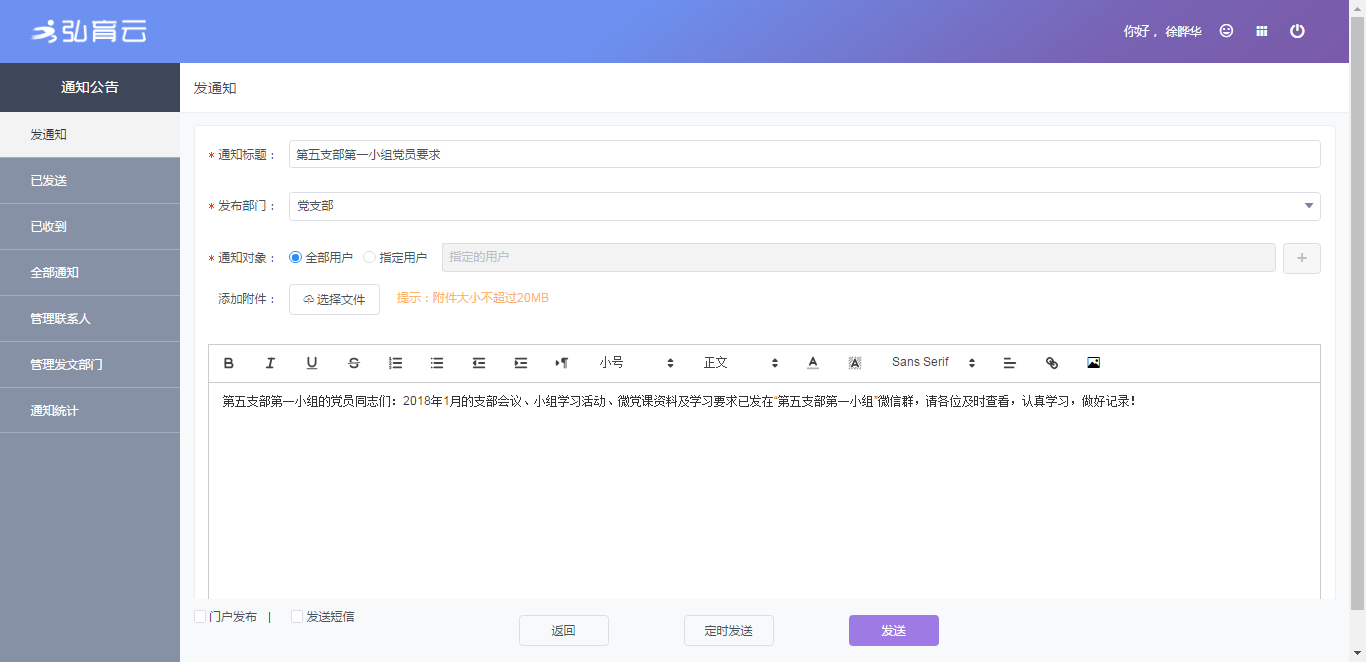Open the 小号 font size dropdown
Viewport: 1366px width, 662px height.
click(636, 363)
